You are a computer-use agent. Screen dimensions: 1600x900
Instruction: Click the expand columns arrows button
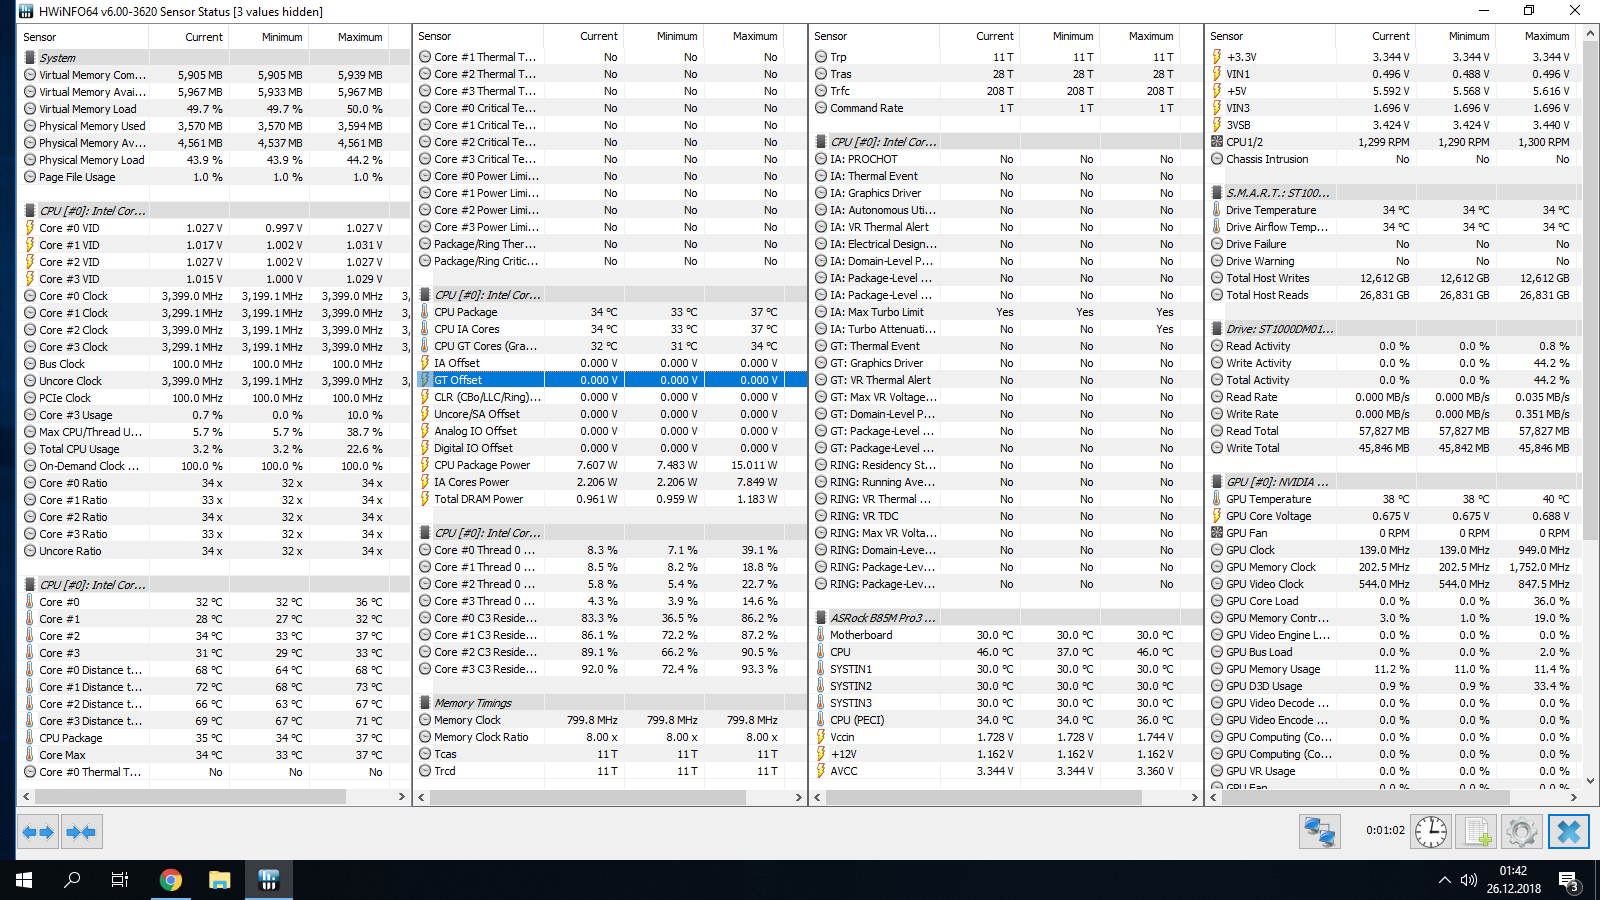pyautogui.click(x=38, y=832)
